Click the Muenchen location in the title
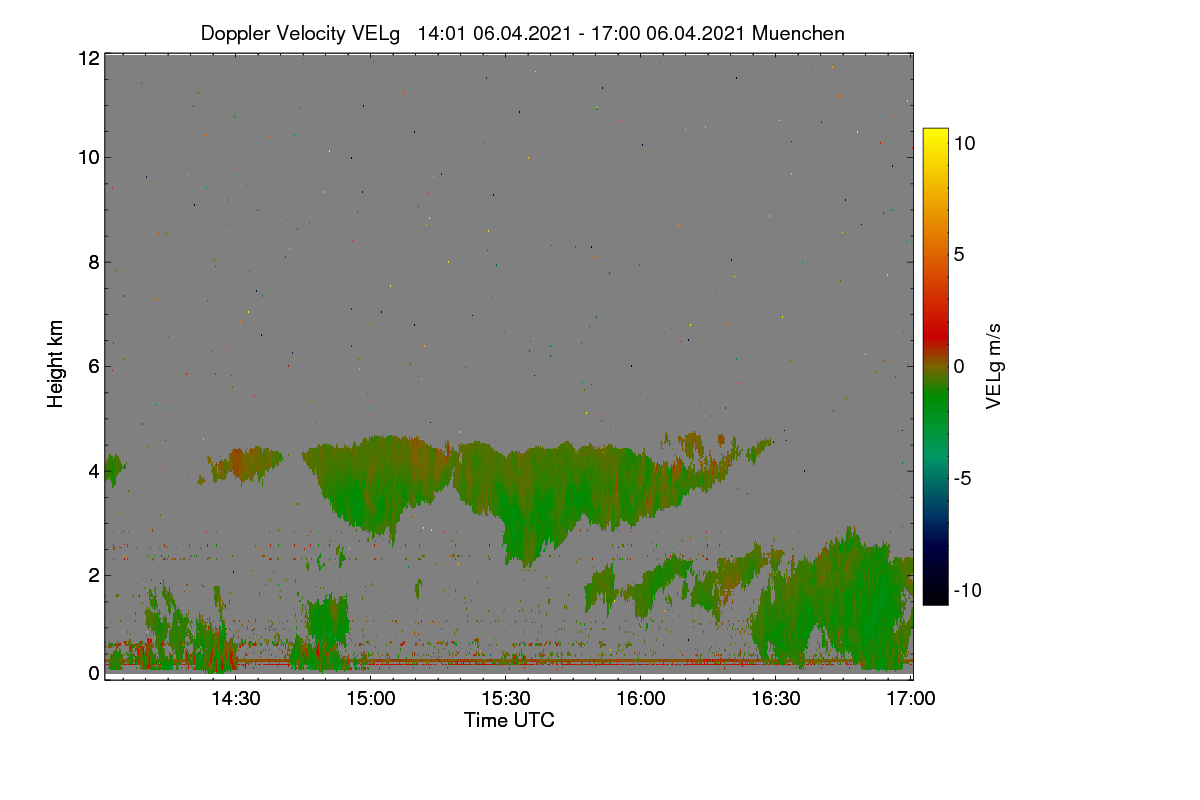 point(798,33)
